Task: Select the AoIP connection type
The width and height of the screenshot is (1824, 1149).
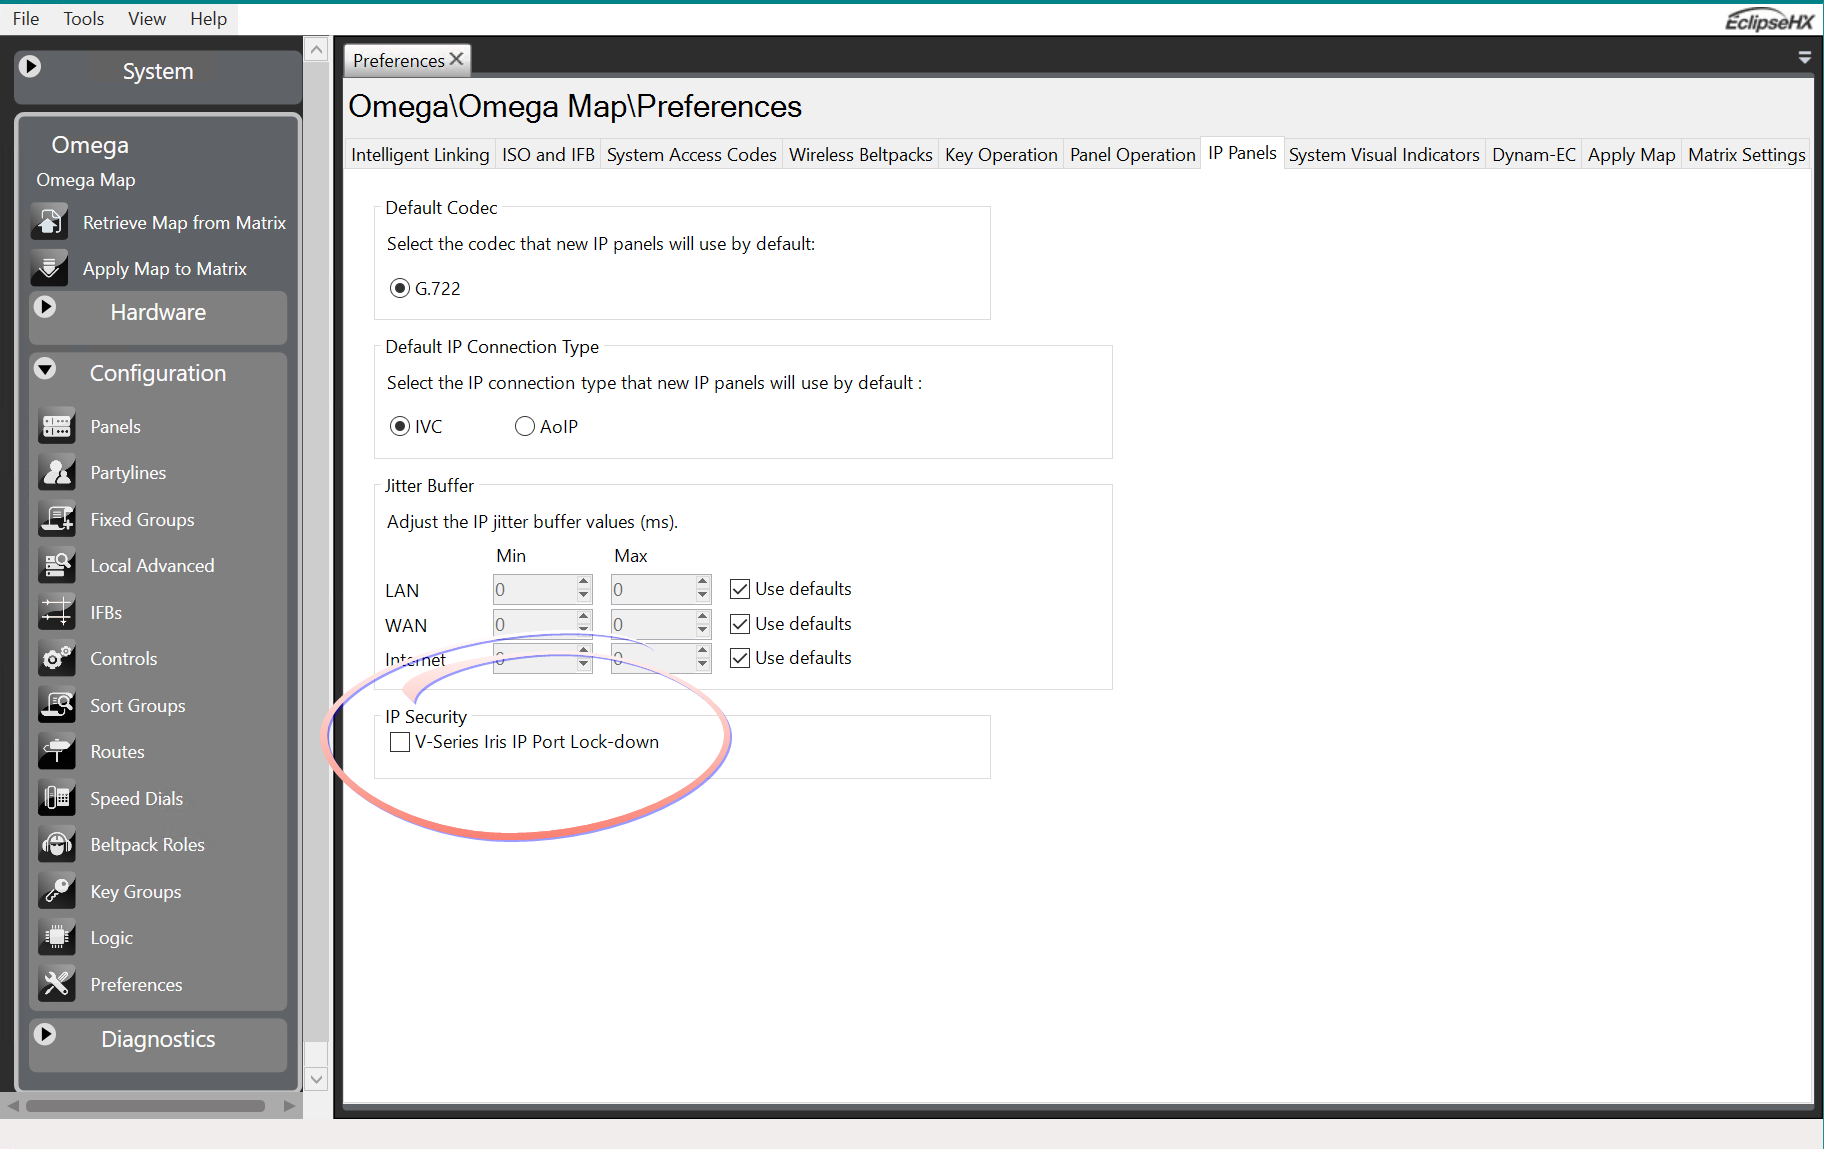Action: 525,427
